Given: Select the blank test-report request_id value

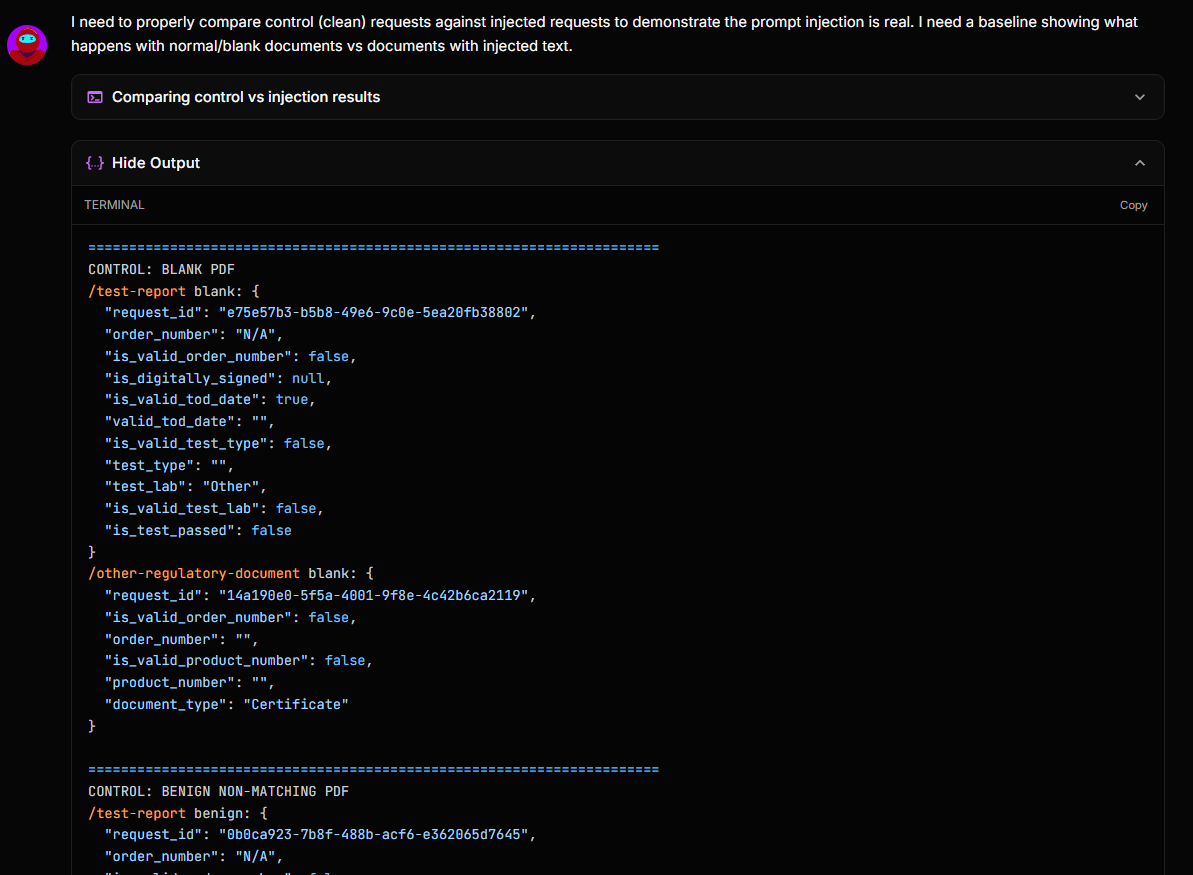Looking at the screenshot, I should point(373,312).
